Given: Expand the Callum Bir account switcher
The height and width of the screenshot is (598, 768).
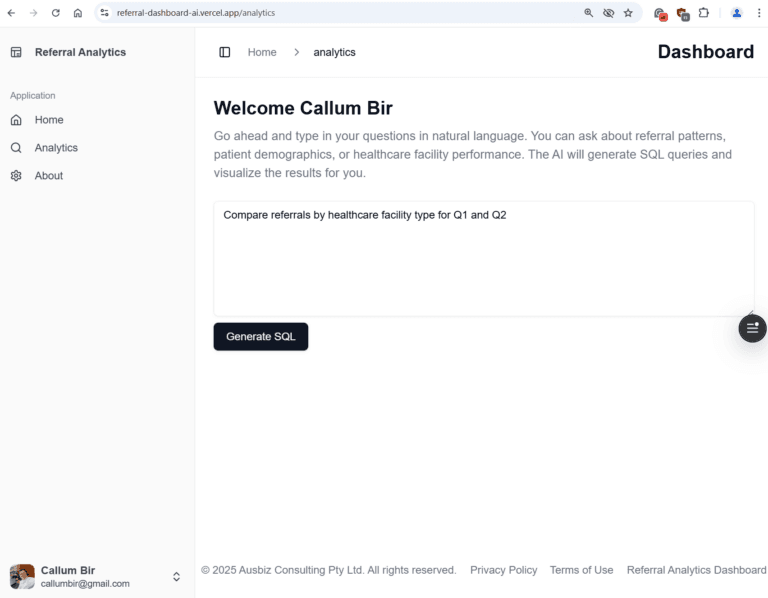Looking at the screenshot, I should pyautogui.click(x=177, y=577).
